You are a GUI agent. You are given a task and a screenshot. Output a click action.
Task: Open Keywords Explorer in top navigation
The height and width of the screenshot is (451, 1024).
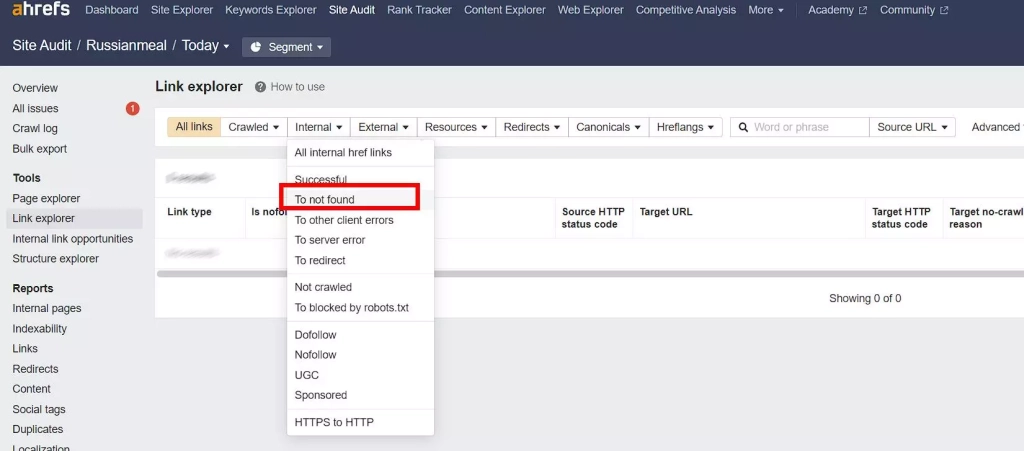270,10
